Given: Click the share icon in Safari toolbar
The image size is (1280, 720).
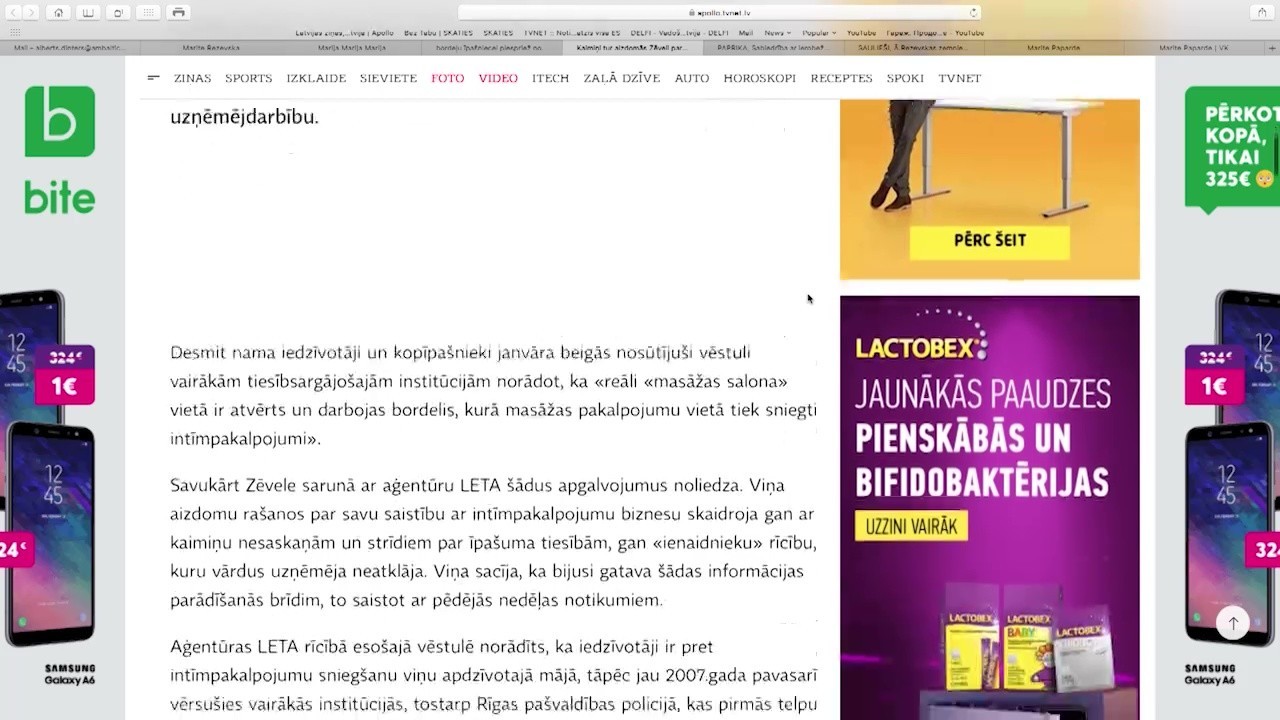Looking at the screenshot, I should coord(1262,12).
